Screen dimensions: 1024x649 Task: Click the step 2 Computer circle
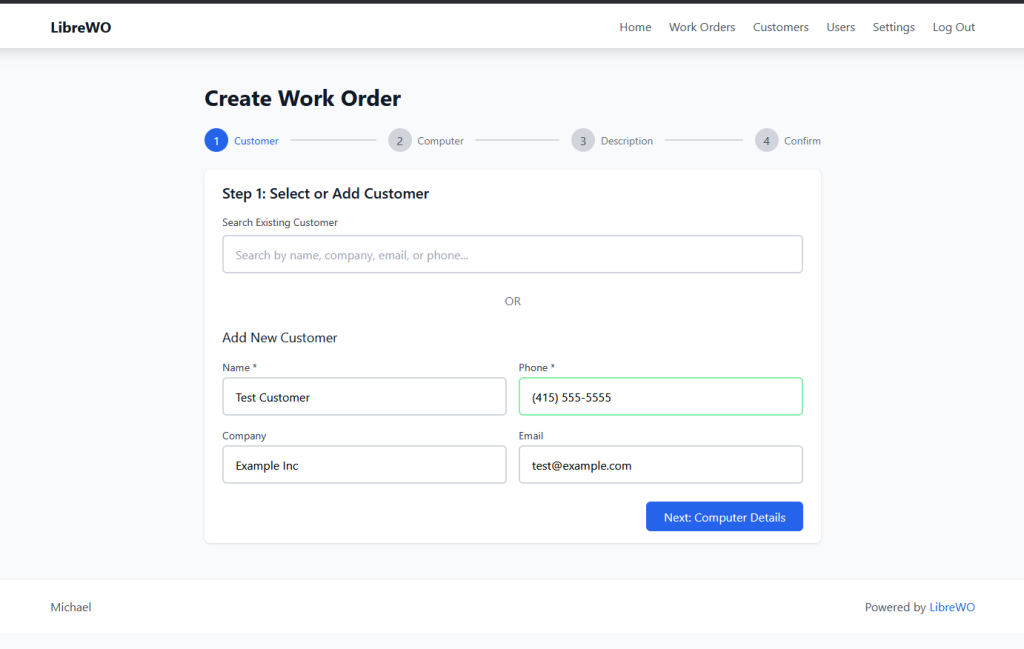click(x=399, y=140)
